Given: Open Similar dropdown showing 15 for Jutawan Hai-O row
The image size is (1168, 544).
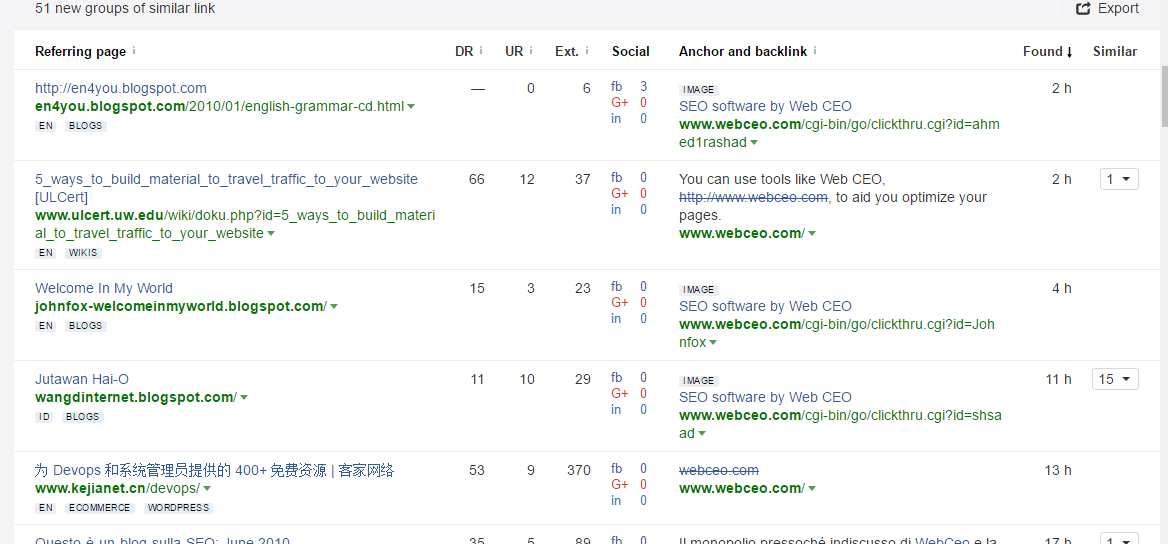Looking at the screenshot, I should click(x=1116, y=379).
